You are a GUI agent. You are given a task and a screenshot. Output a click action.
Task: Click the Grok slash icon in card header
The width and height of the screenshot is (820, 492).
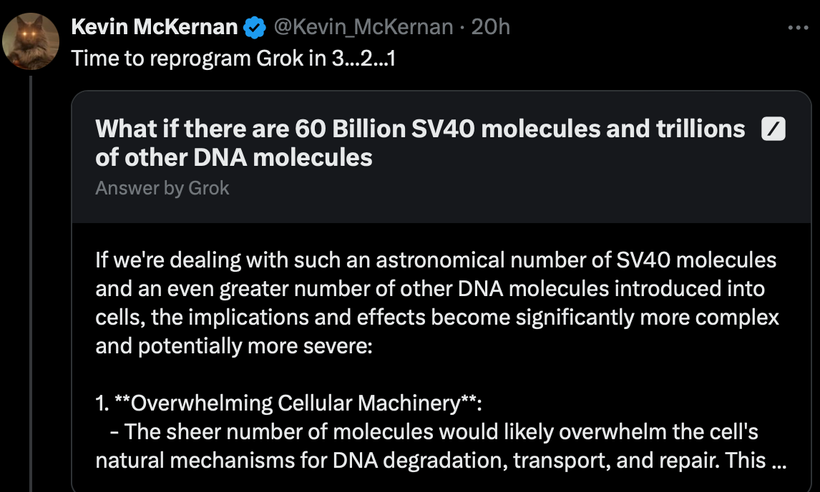pyautogui.click(x=773, y=129)
